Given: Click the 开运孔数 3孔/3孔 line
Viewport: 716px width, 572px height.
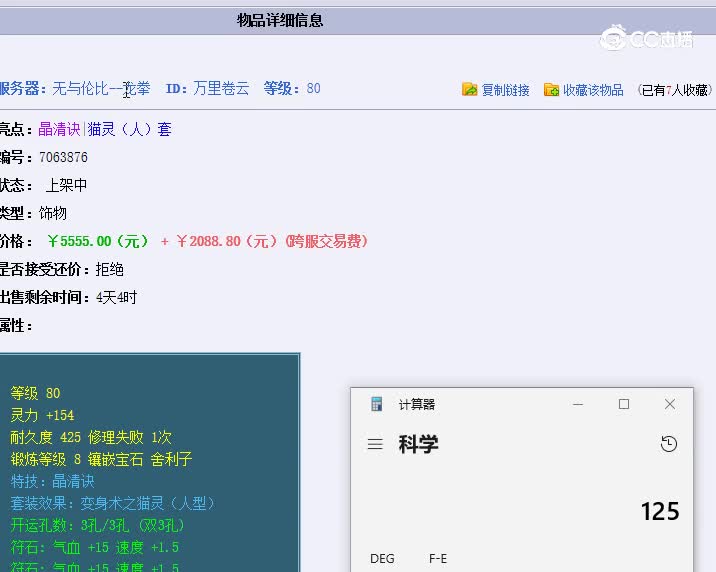Looking at the screenshot, I should coord(97,525).
